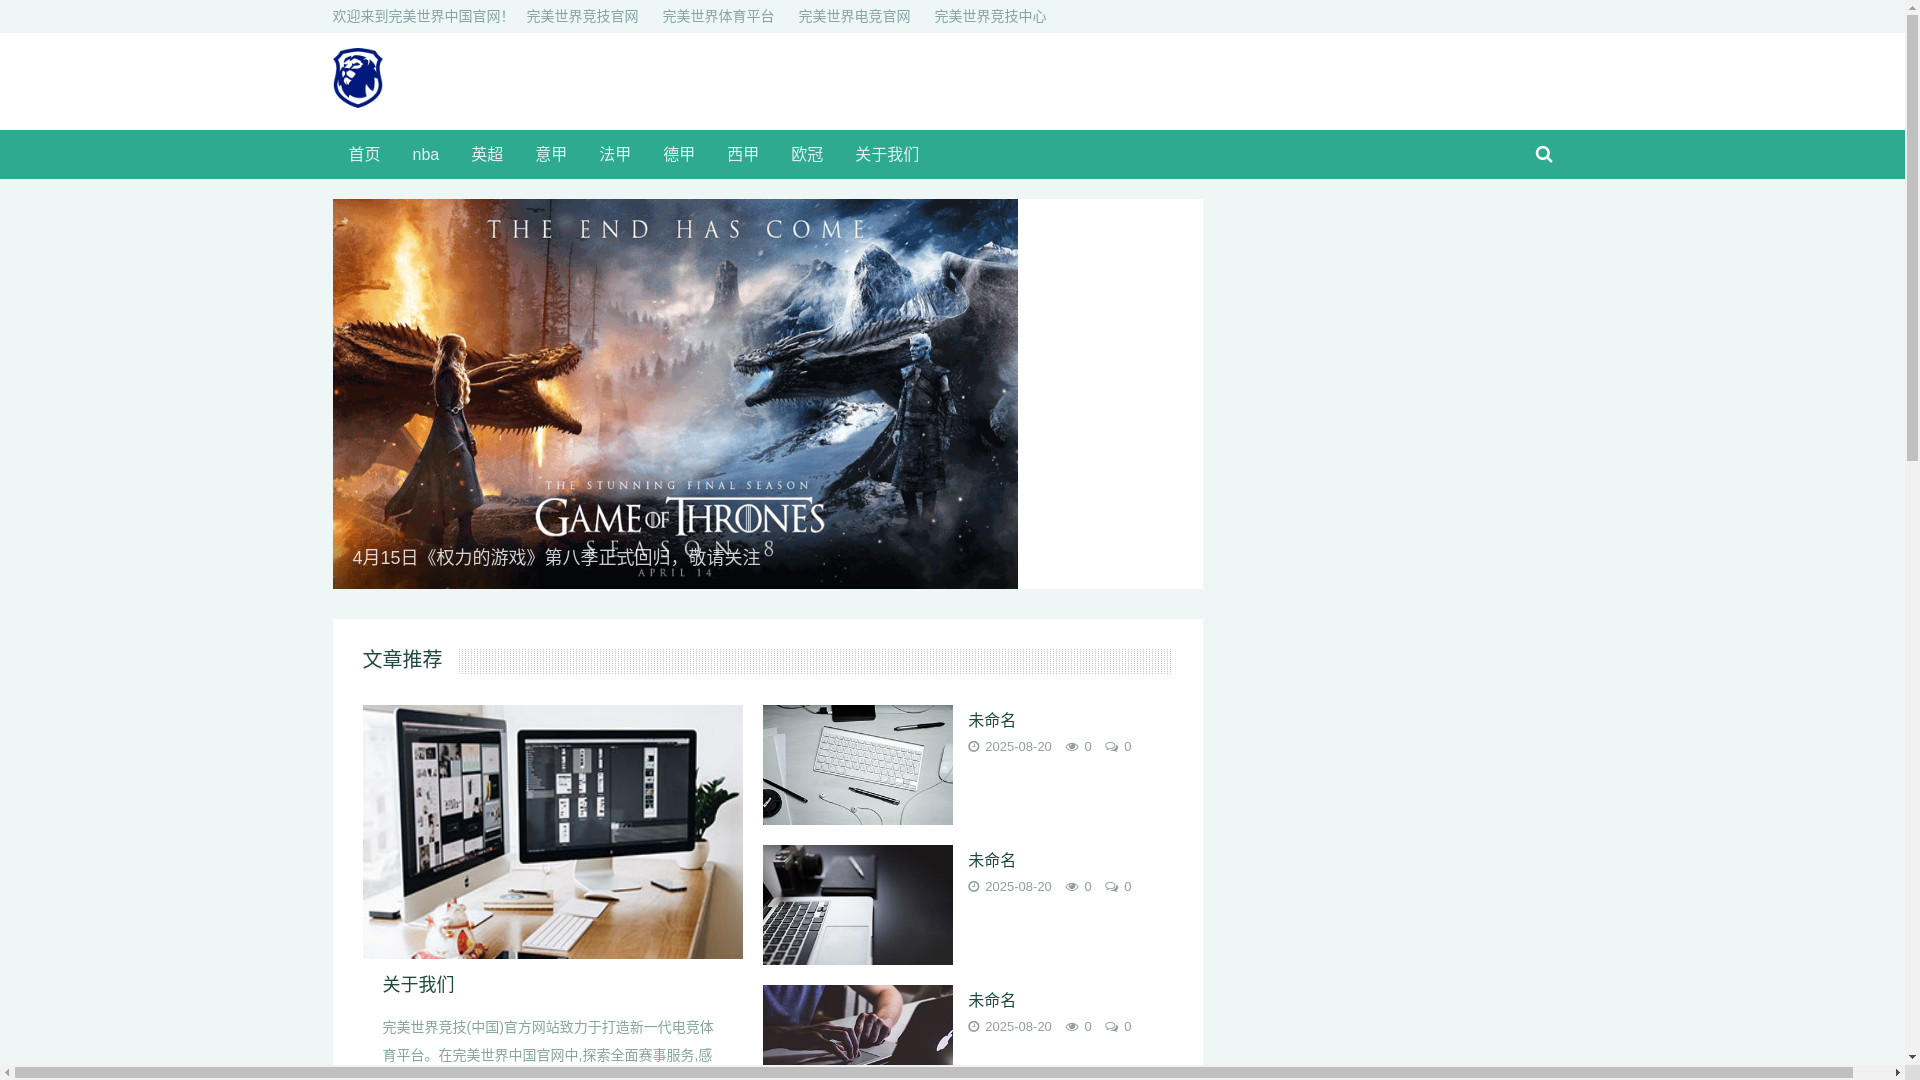Open the first 未命名 article title
The image size is (1920, 1080).
point(992,720)
